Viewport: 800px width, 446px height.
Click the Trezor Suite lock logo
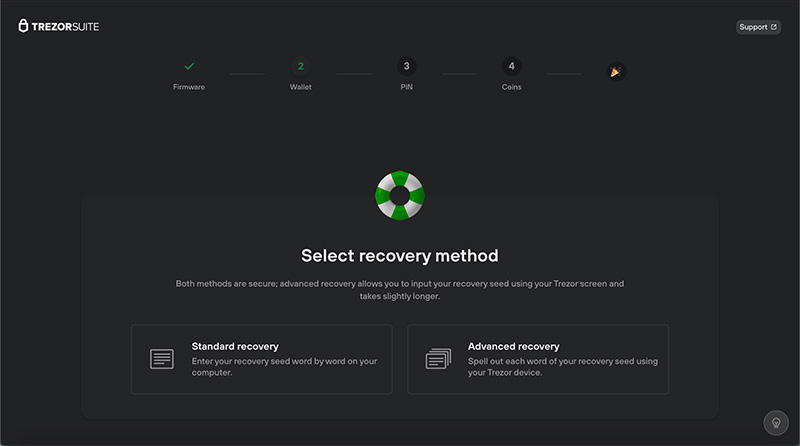click(23, 26)
